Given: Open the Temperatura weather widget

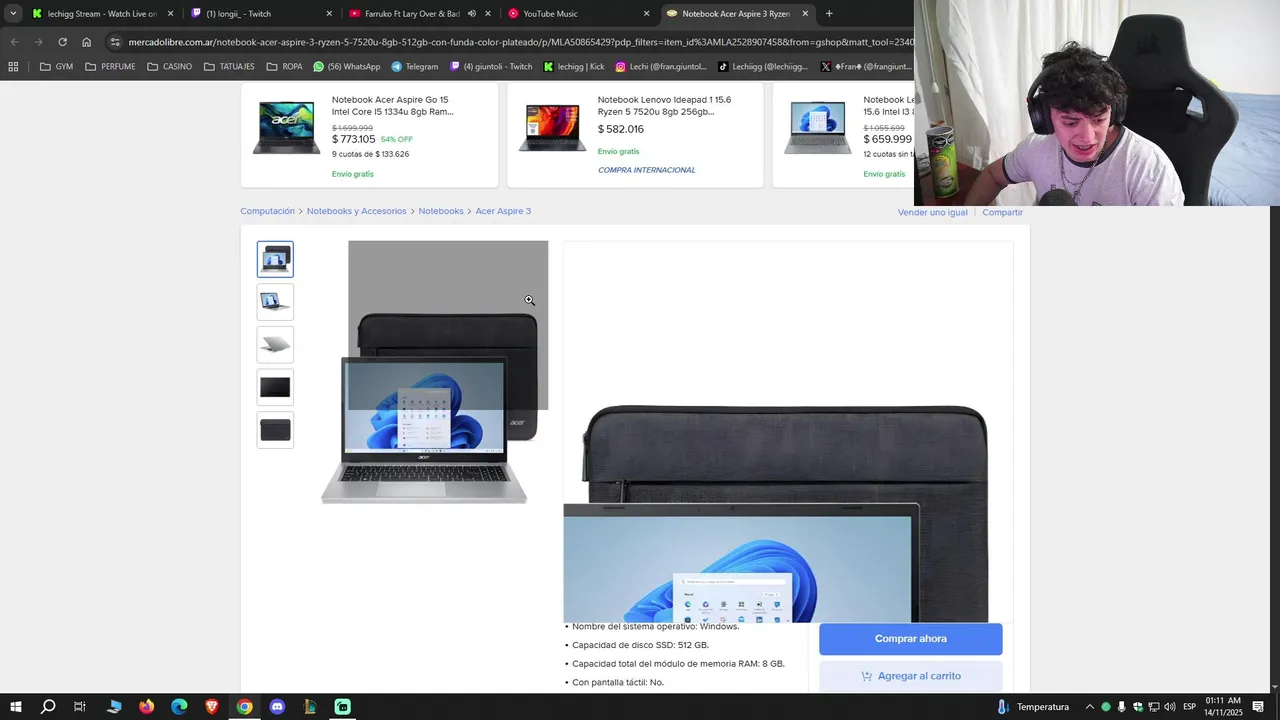Looking at the screenshot, I should tap(1033, 707).
